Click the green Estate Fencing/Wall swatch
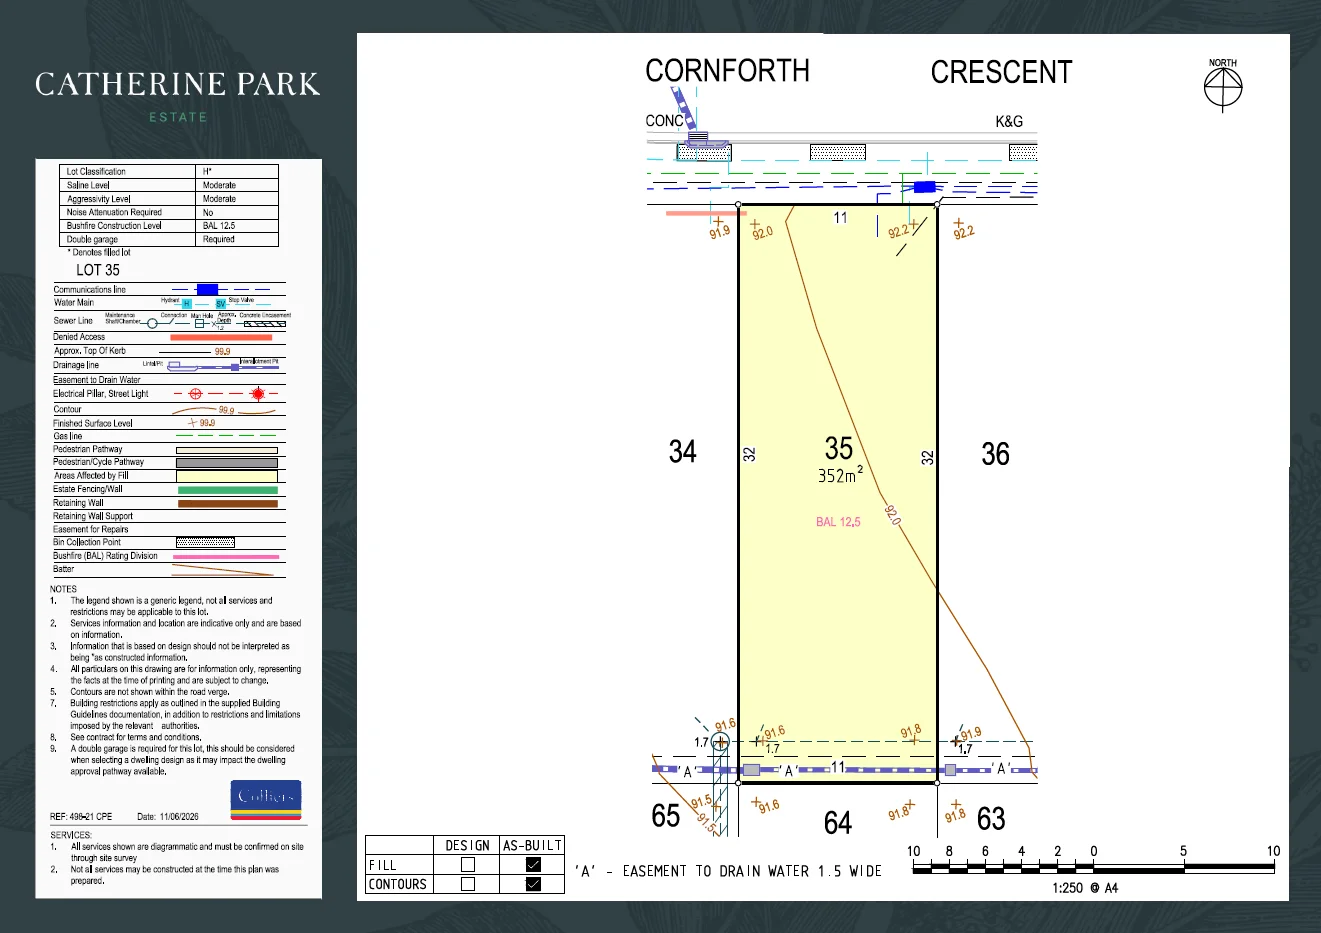The image size is (1321, 933). click(x=228, y=490)
